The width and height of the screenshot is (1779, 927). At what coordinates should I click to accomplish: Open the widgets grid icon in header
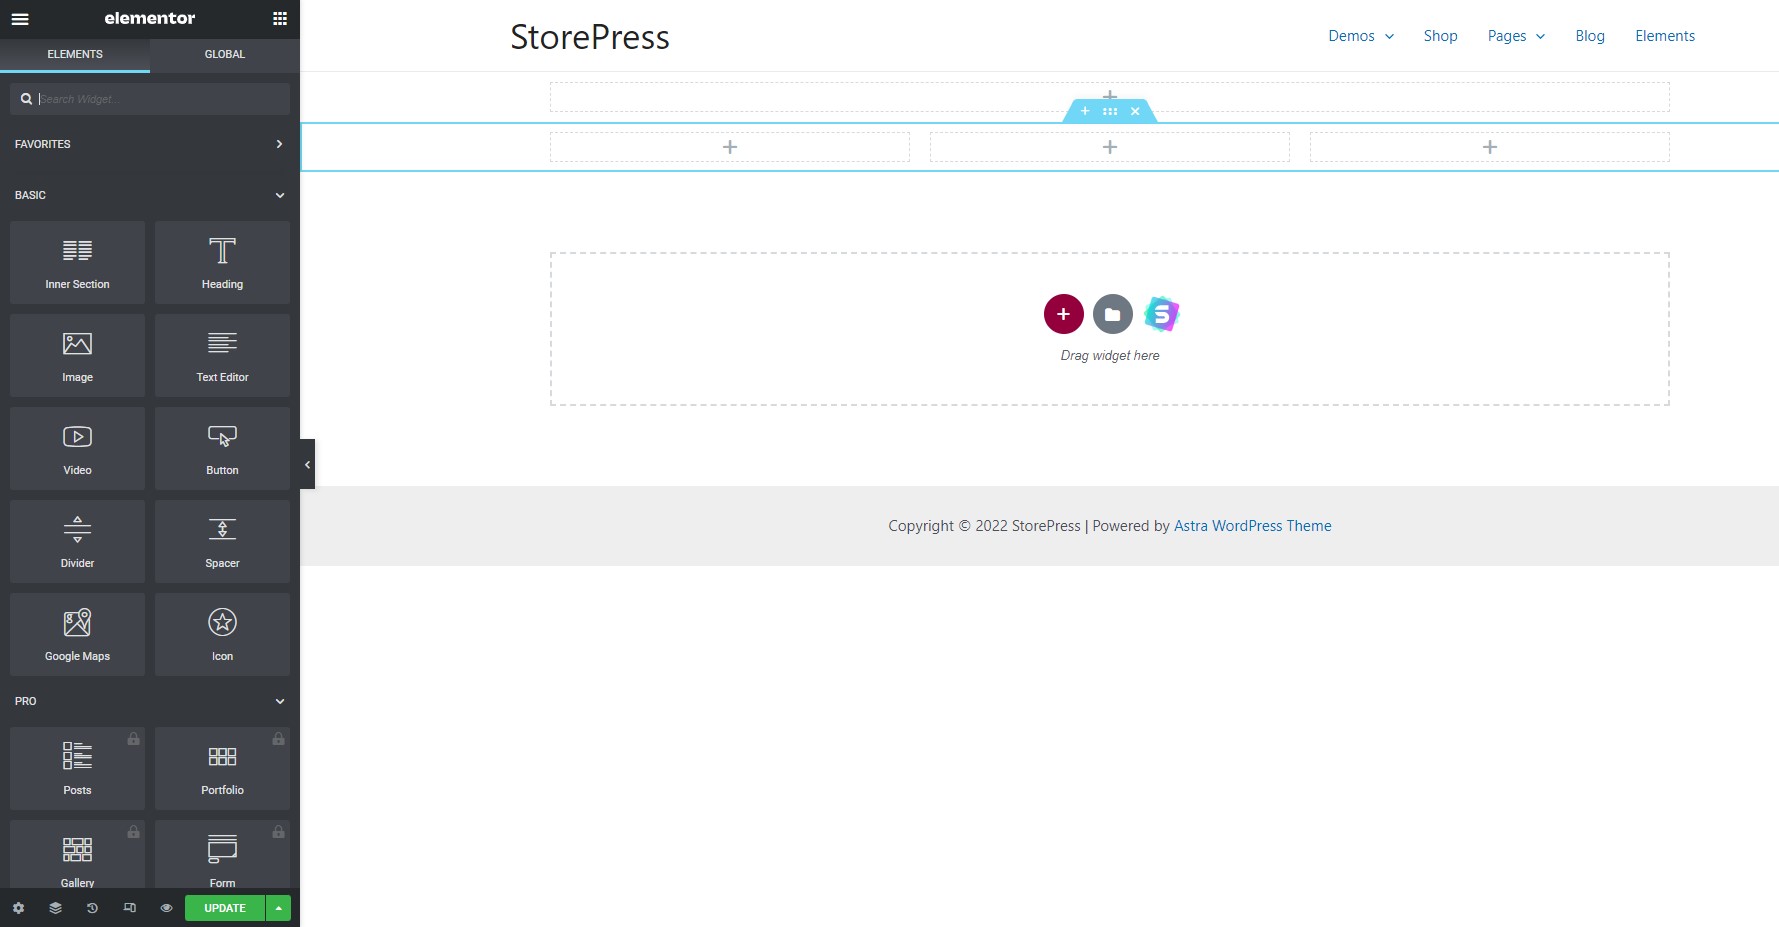click(x=280, y=19)
